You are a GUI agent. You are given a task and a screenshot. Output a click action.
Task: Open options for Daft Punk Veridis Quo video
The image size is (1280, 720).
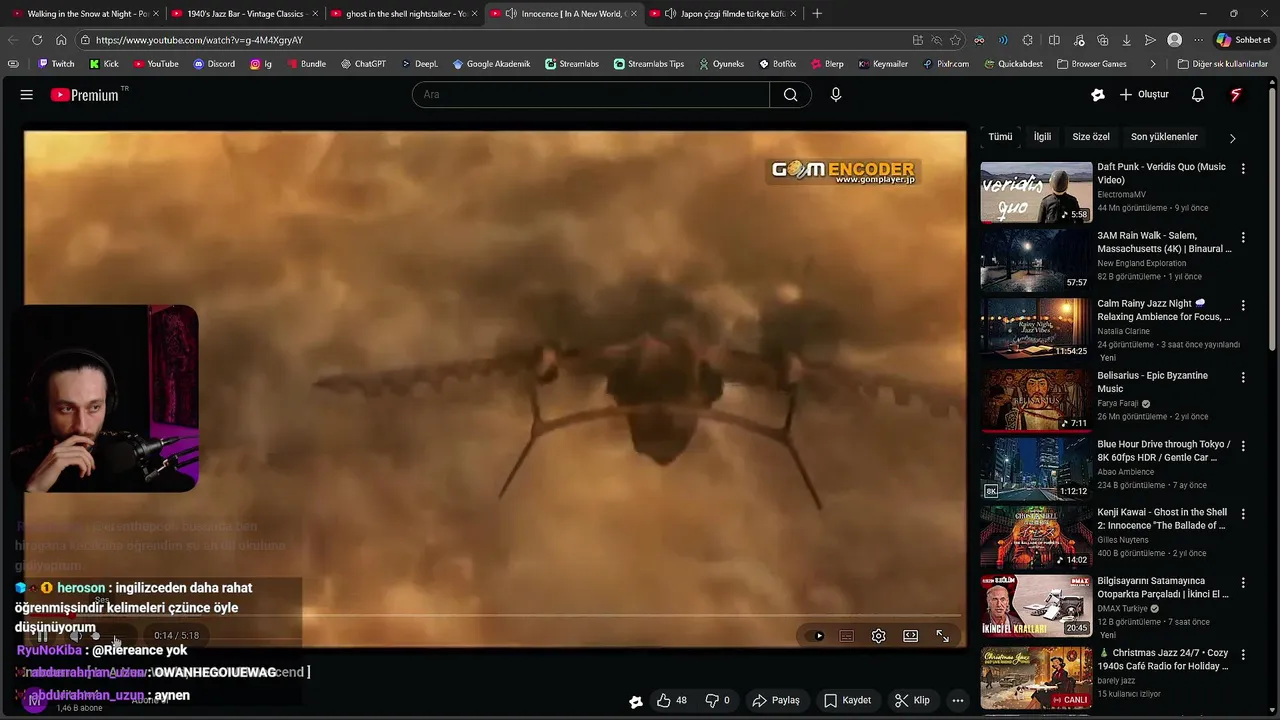point(1243,169)
